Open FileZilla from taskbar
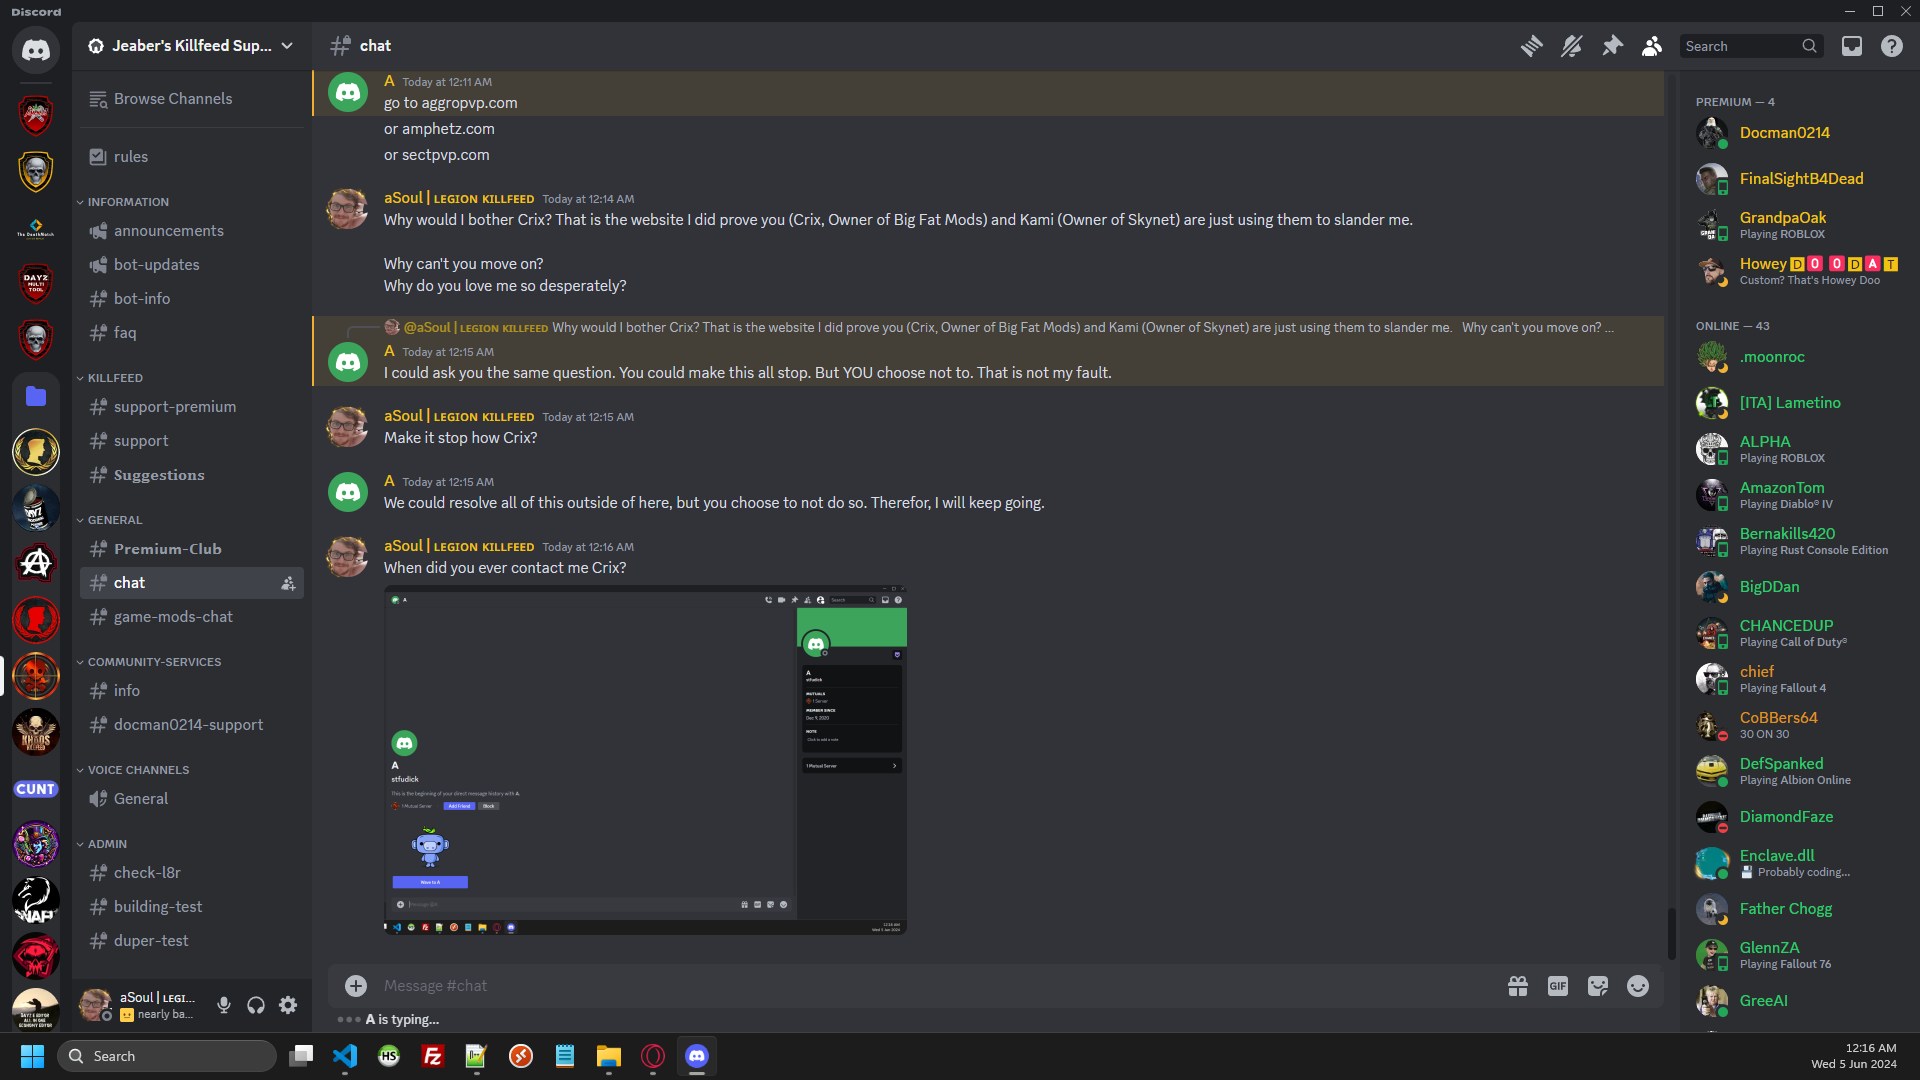Image resolution: width=1920 pixels, height=1080 pixels. (433, 1056)
